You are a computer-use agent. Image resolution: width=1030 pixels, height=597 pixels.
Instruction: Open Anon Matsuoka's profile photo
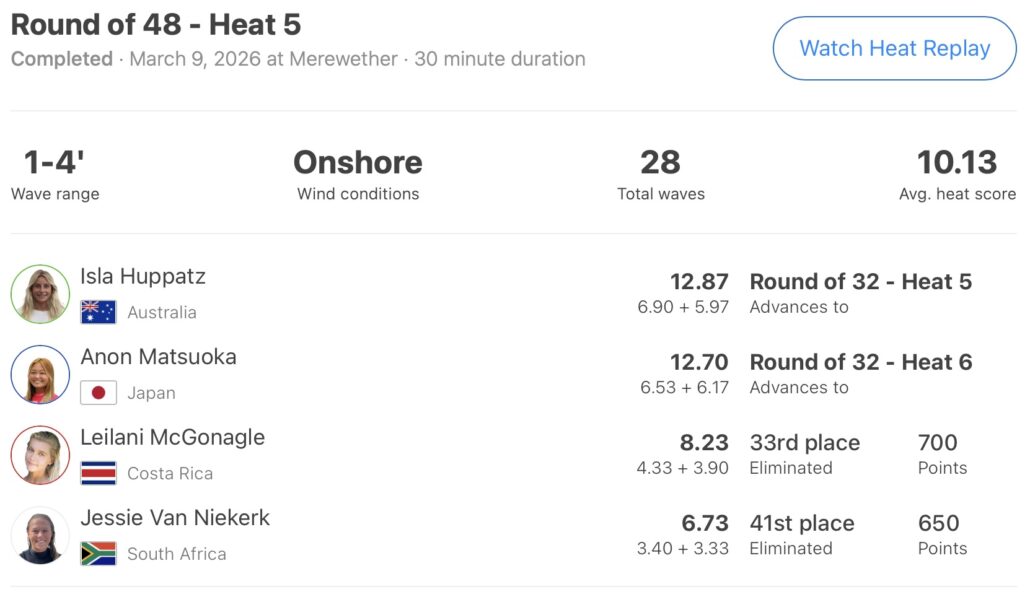click(40, 374)
